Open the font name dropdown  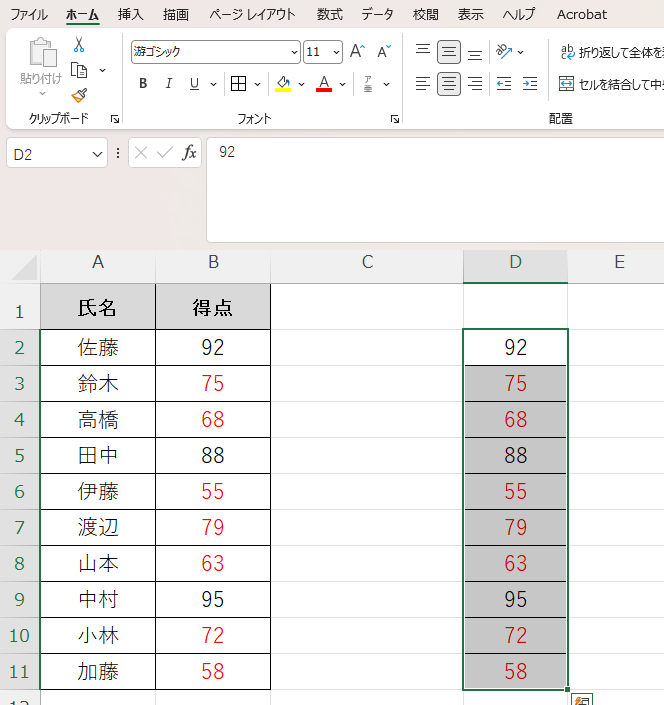tap(294, 52)
